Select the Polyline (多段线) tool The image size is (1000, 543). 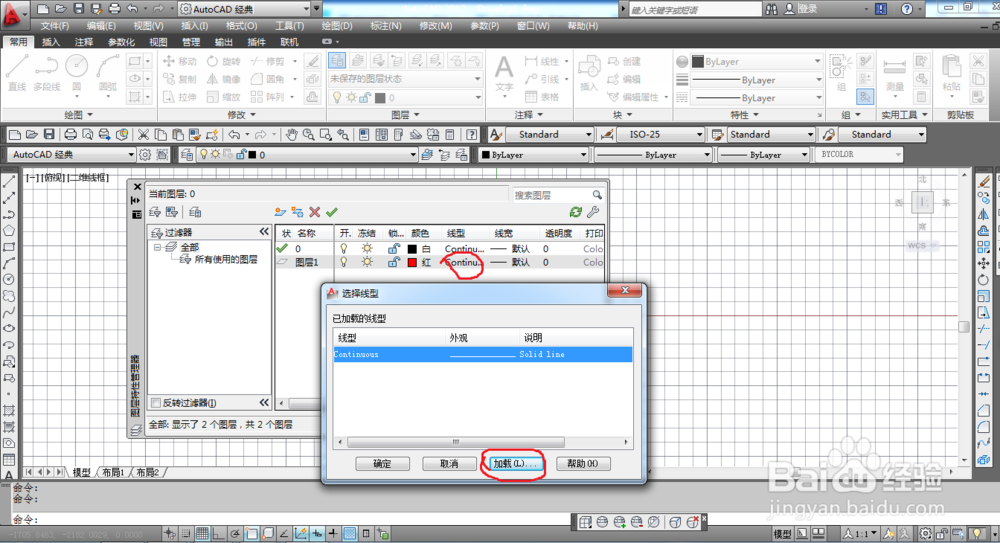click(47, 72)
